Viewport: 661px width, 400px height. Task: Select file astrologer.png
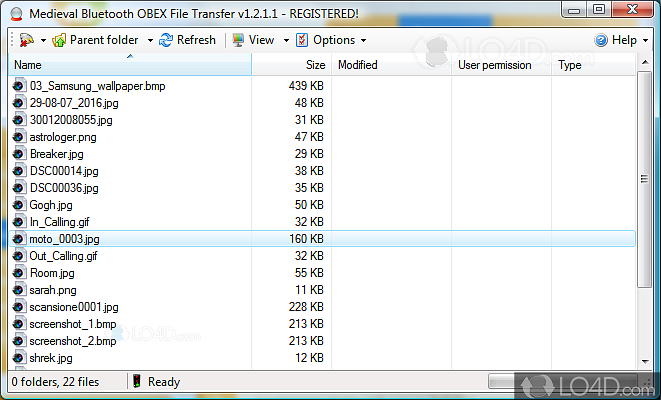tap(63, 137)
